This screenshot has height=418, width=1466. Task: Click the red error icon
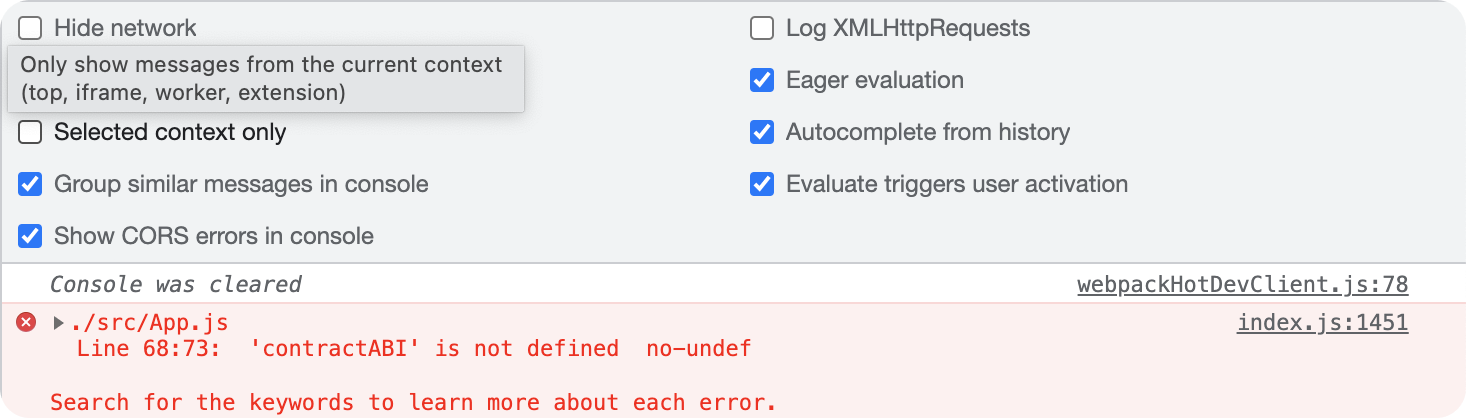[x=27, y=322]
